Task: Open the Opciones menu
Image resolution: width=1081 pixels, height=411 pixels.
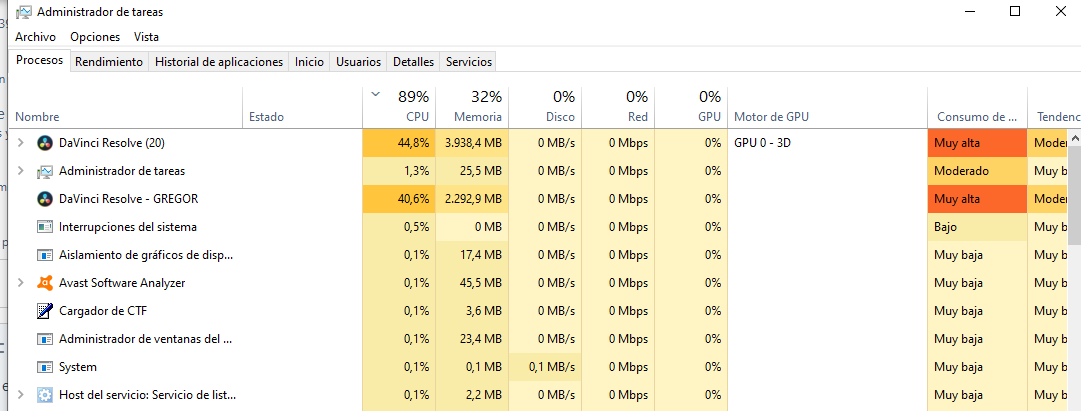Action: (x=95, y=37)
